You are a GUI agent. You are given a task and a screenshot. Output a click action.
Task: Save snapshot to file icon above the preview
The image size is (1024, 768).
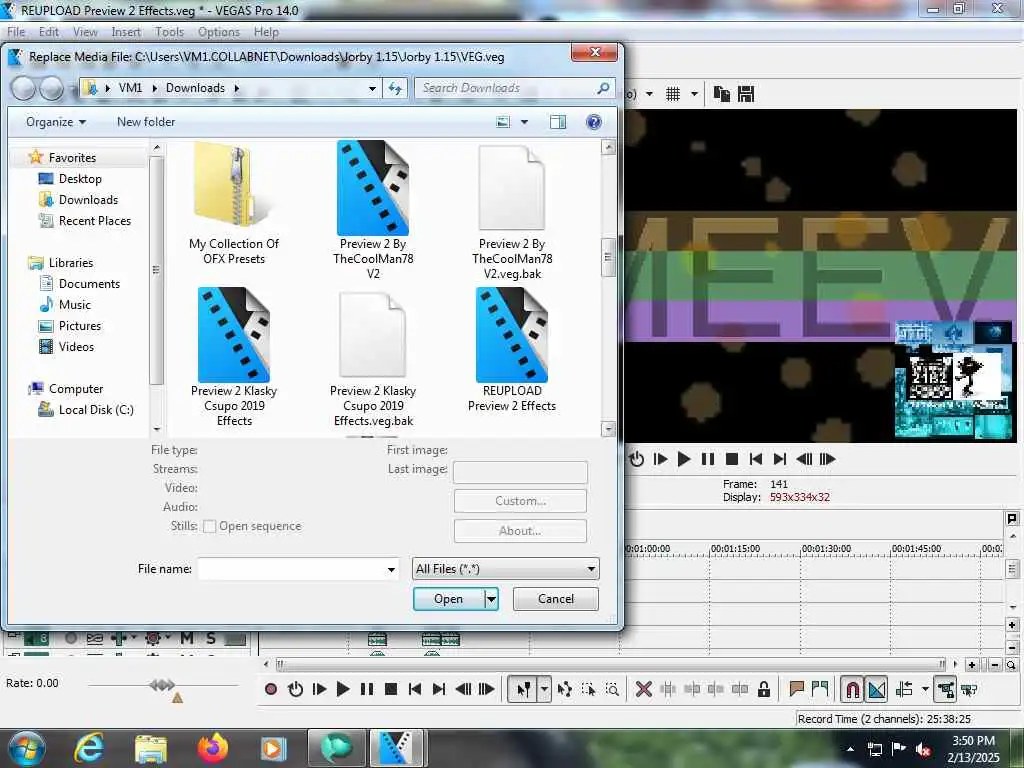pos(746,94)
